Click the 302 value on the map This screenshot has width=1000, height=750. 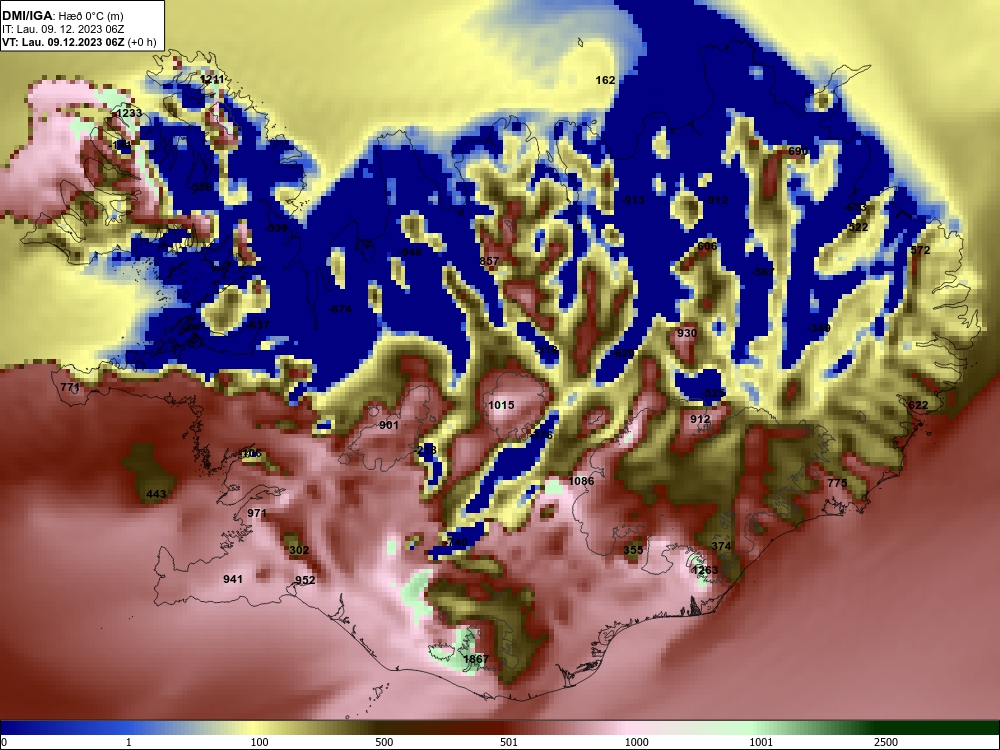coord(299,550)
